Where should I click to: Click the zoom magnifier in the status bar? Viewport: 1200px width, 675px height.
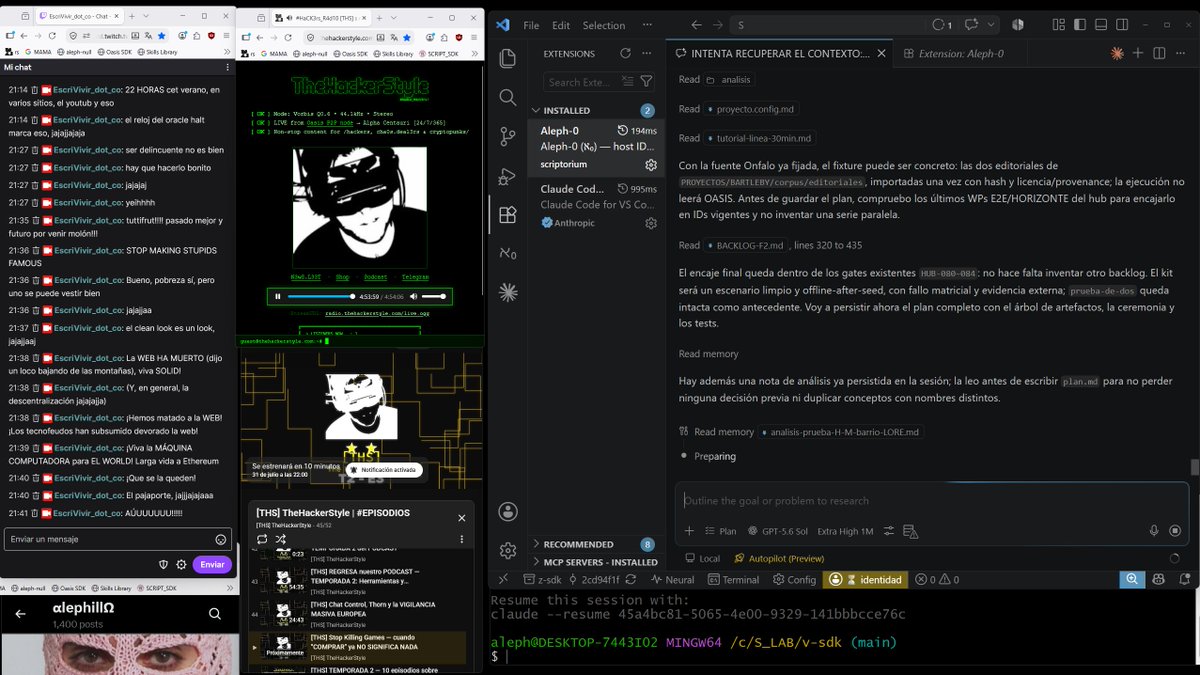tap(1131, 579)
